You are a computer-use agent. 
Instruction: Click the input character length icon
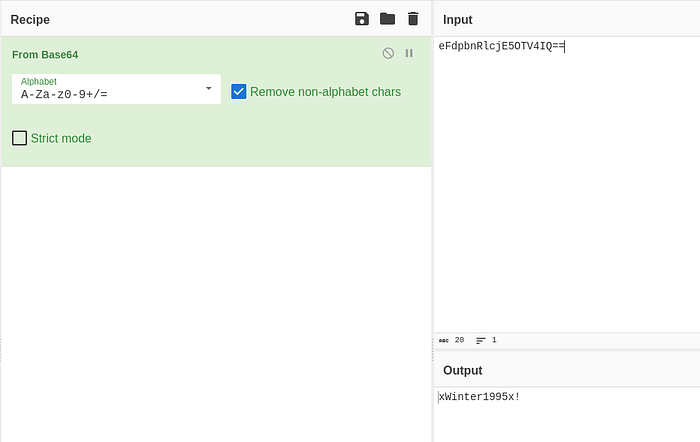point(444,340)
